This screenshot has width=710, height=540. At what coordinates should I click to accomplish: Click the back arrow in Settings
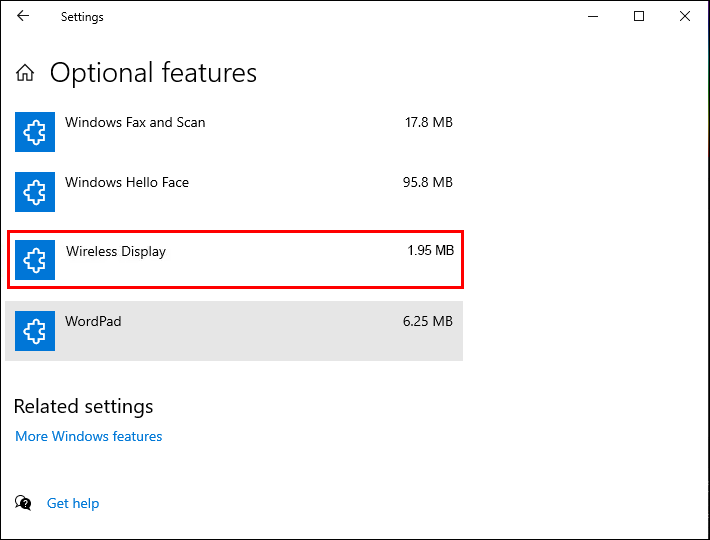[23, 16]
